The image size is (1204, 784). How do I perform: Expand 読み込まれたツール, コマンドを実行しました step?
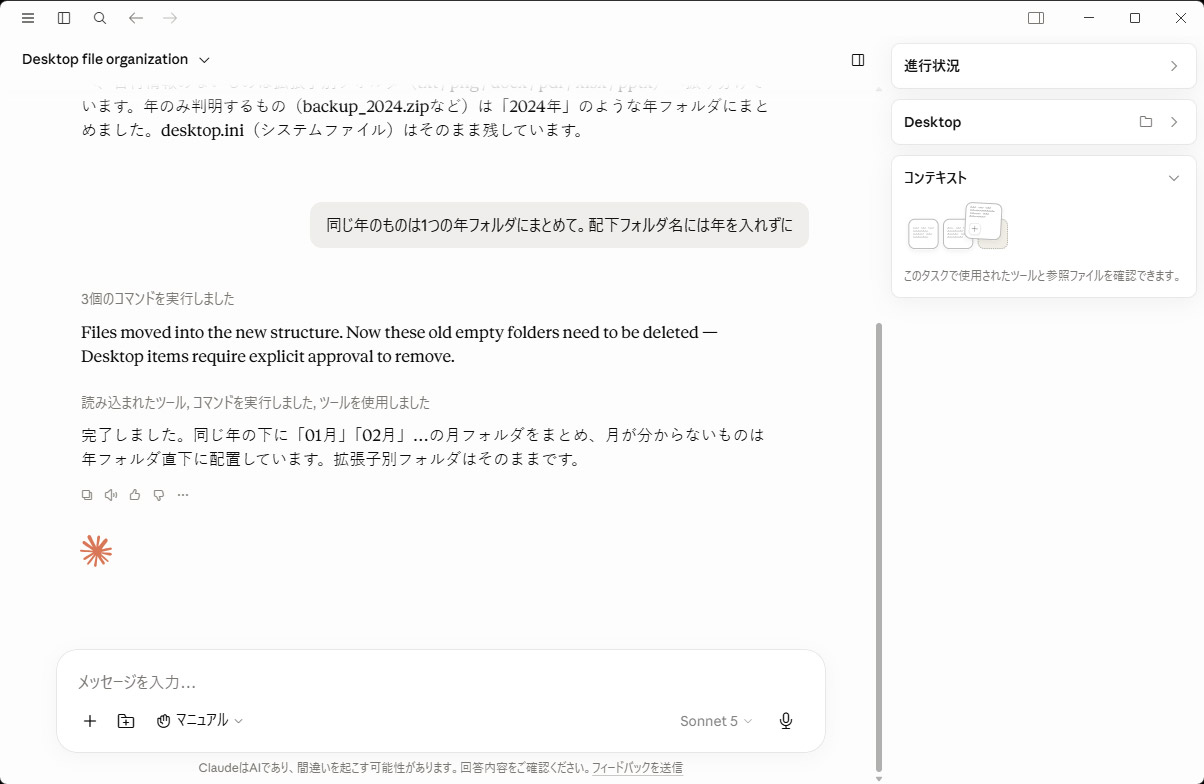coord(256,403)
